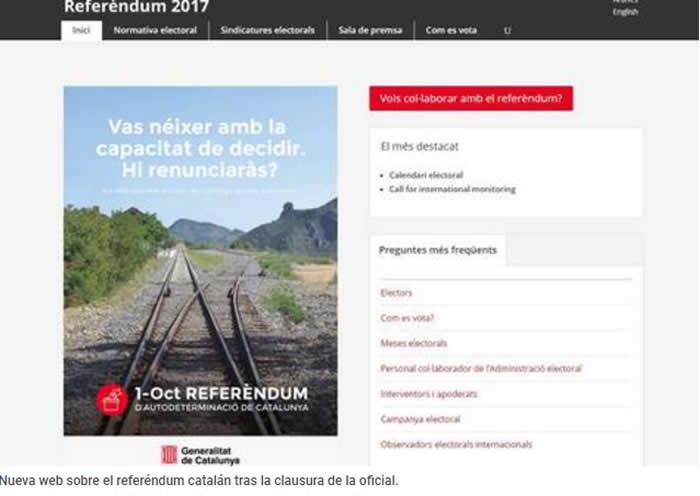Viewport: 700px width, 496px height.
Task: Go to Sindicatures electorals section
Action: (267, 30)
